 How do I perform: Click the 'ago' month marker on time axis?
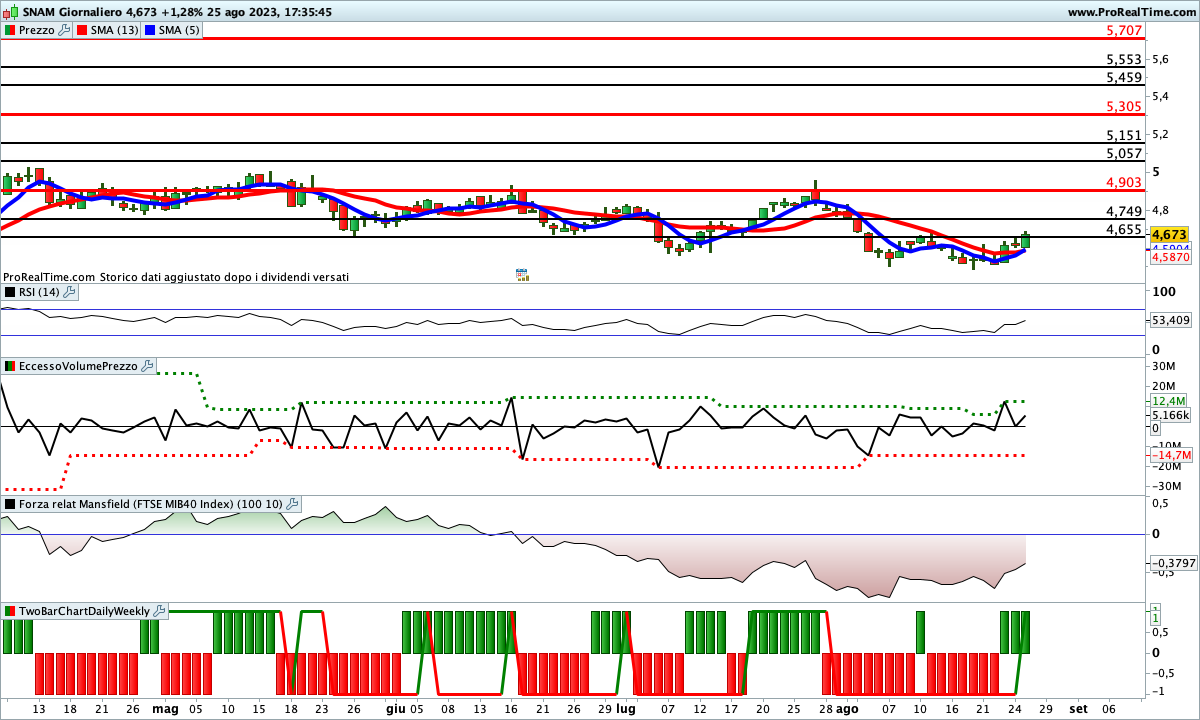[x=847, y=708]
